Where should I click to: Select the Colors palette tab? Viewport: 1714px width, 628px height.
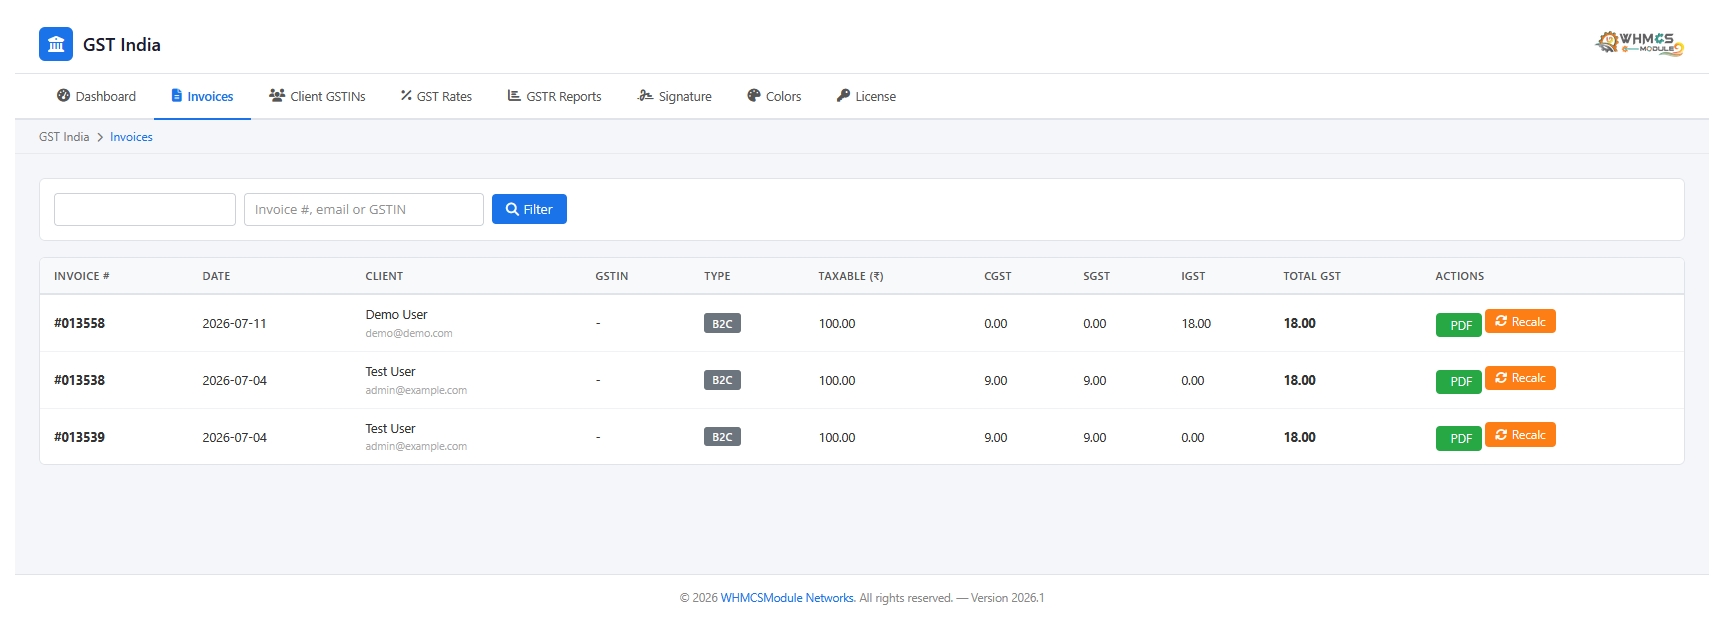pos(774,96)
